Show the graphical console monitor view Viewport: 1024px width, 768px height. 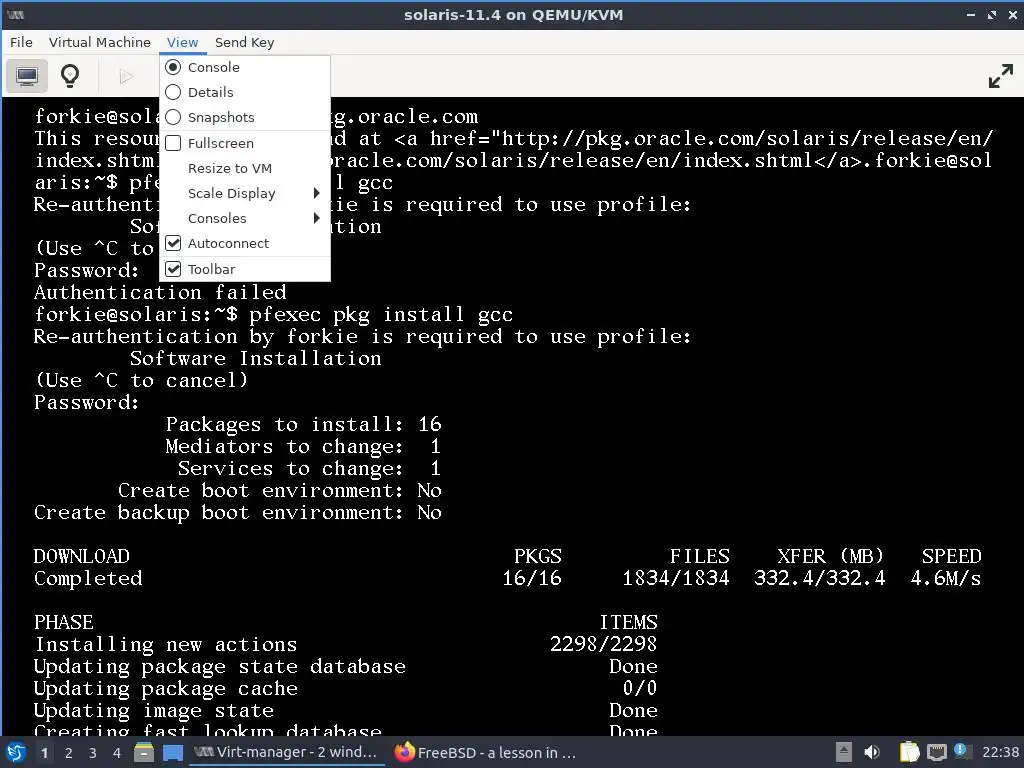[27, 76]
